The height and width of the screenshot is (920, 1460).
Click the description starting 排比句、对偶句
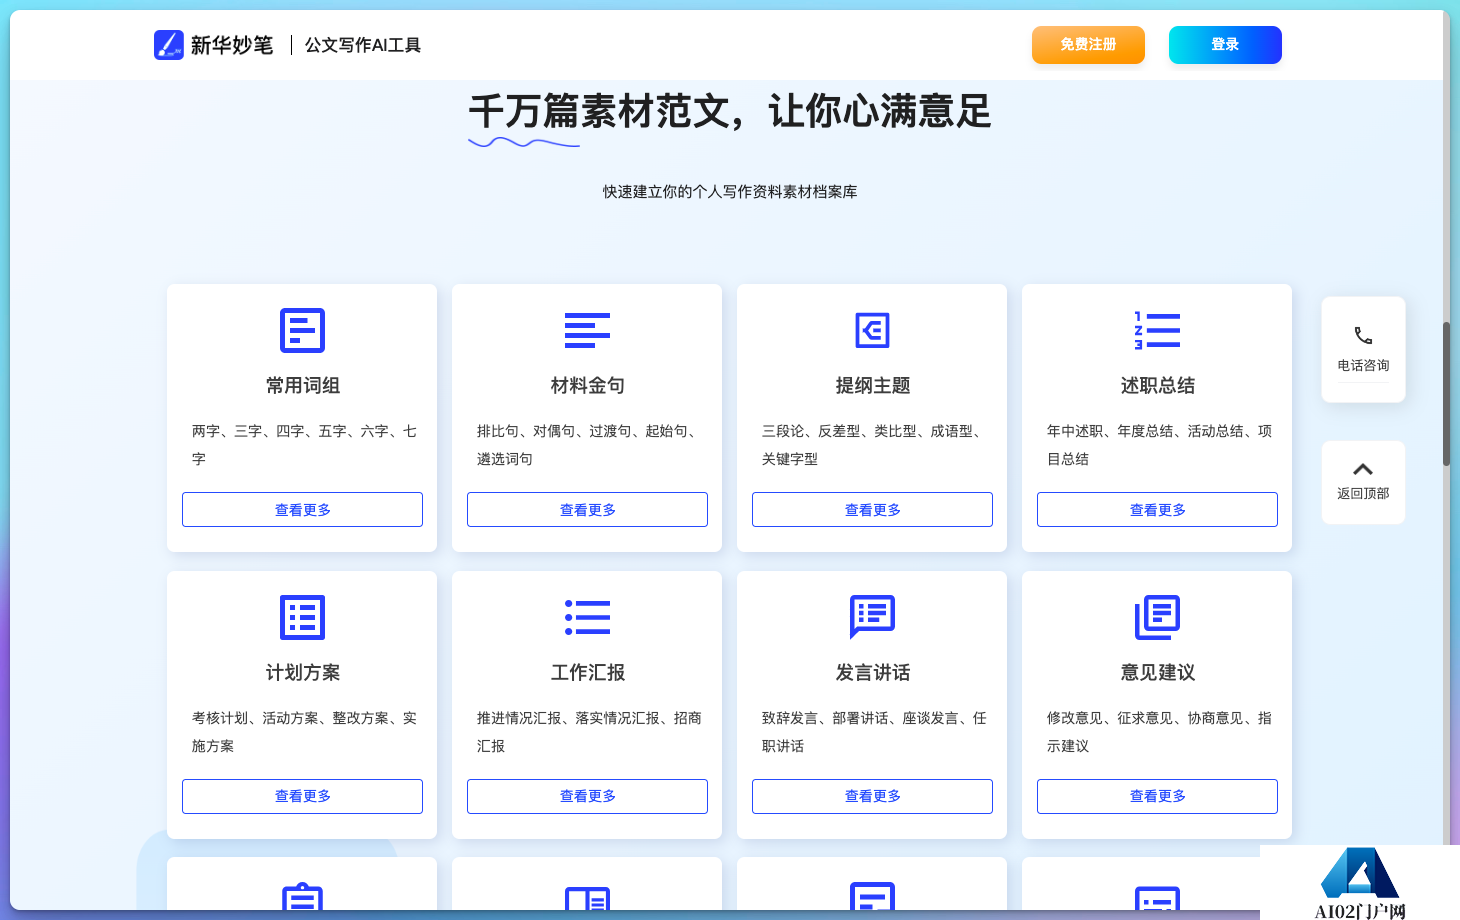click(x=589, y=445)
